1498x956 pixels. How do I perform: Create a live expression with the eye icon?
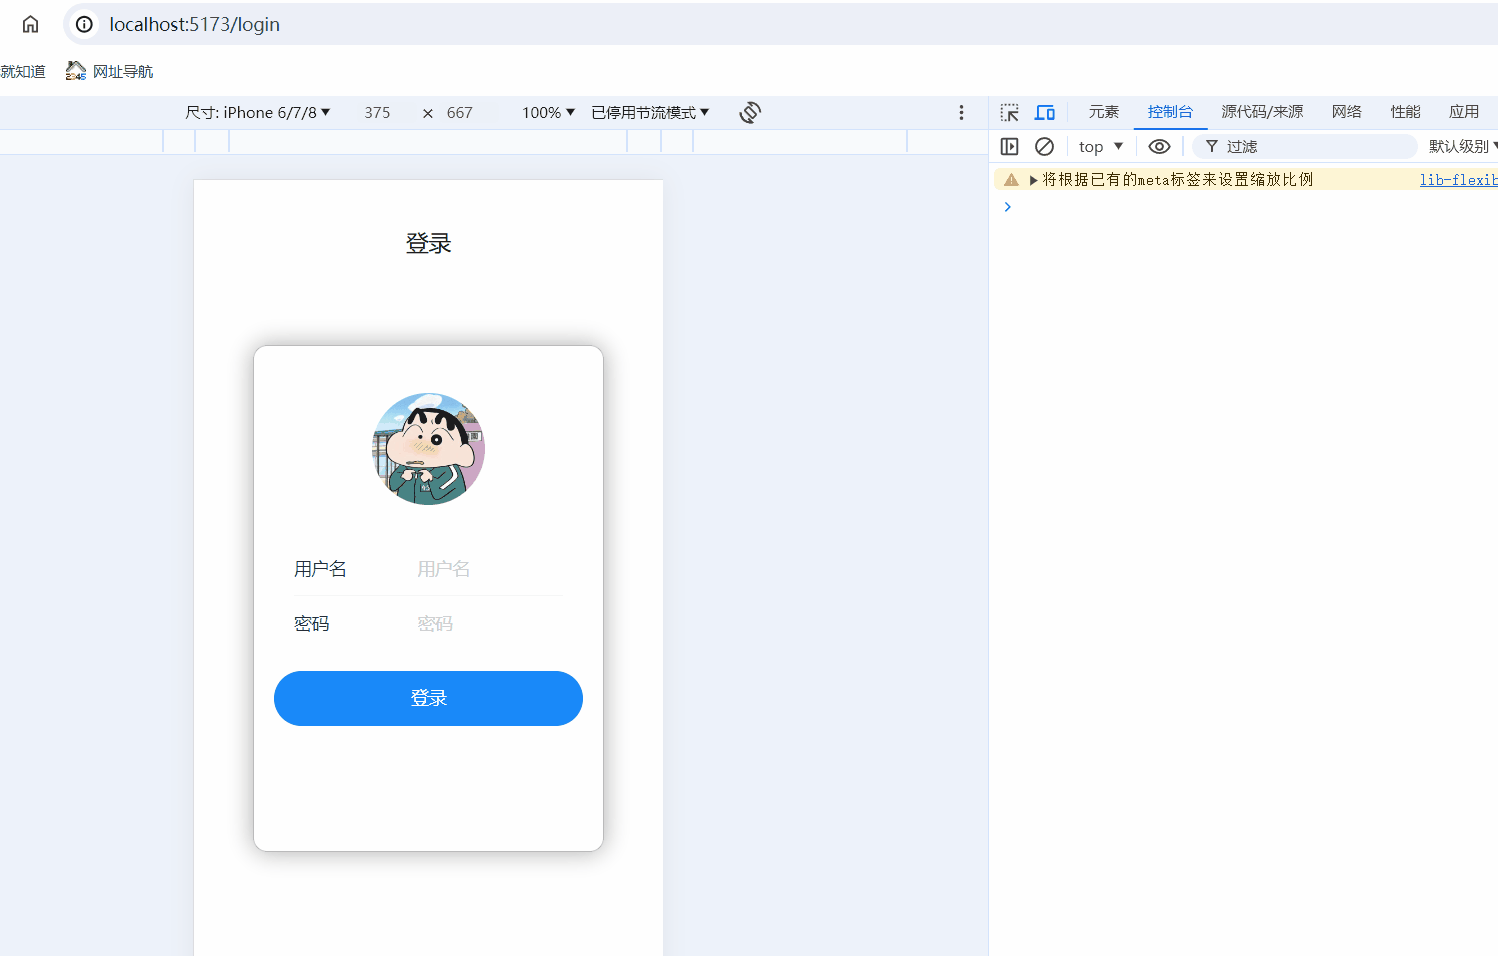pos(1158,146)
